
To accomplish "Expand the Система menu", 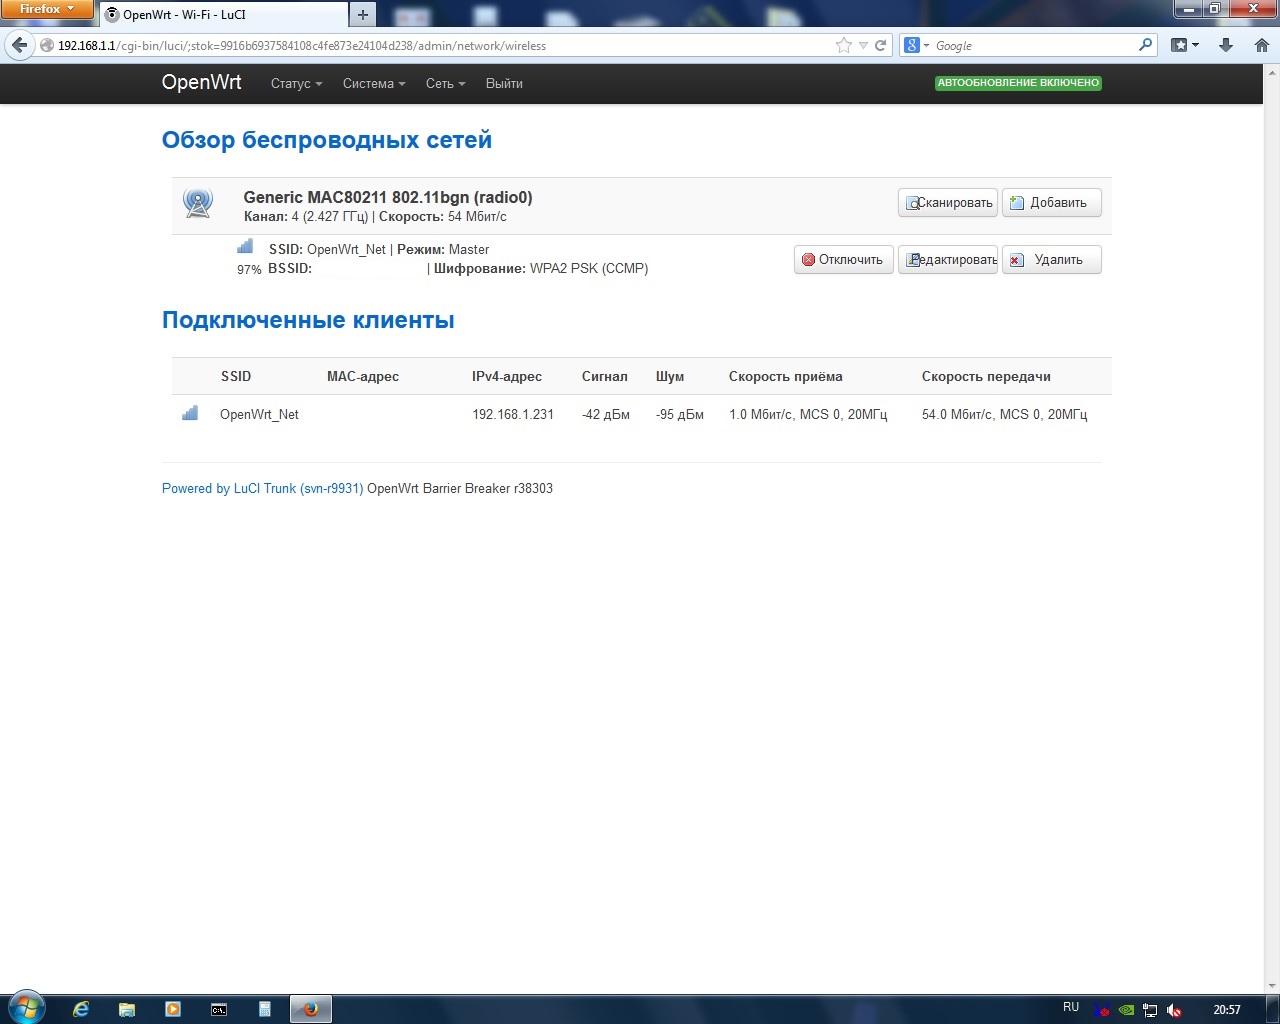I will coord(374,84).
